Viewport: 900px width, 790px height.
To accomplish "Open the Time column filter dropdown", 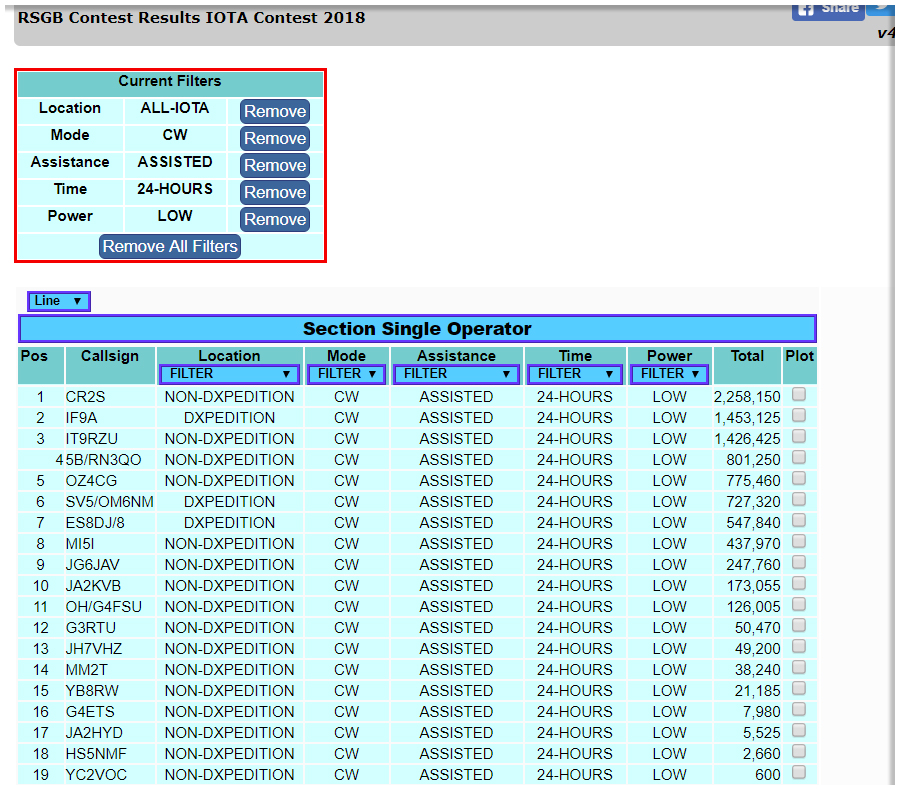I will click(575, 374).
